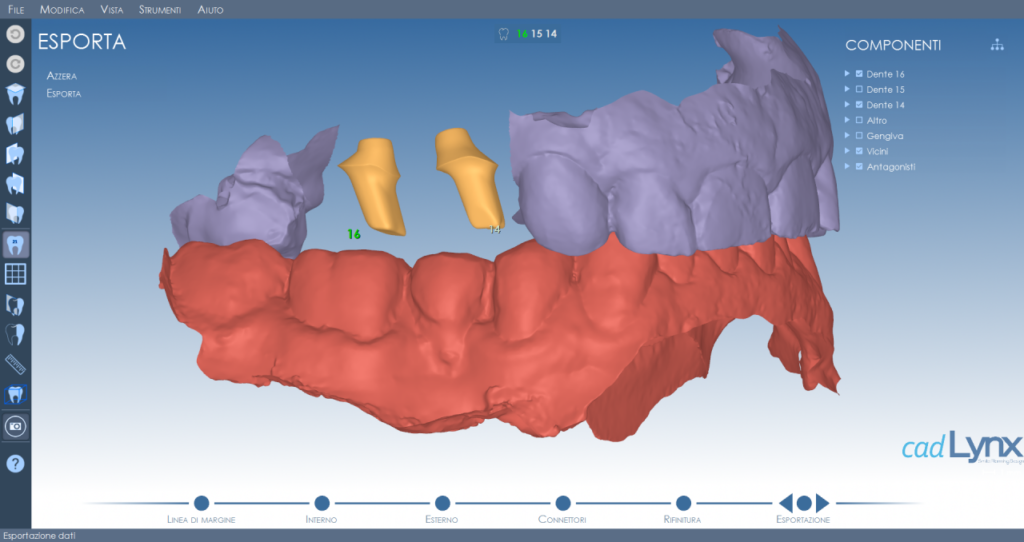The image size is (1024, 542).
Task: Expand the Altro component arrow
Action: pos(847,120)
